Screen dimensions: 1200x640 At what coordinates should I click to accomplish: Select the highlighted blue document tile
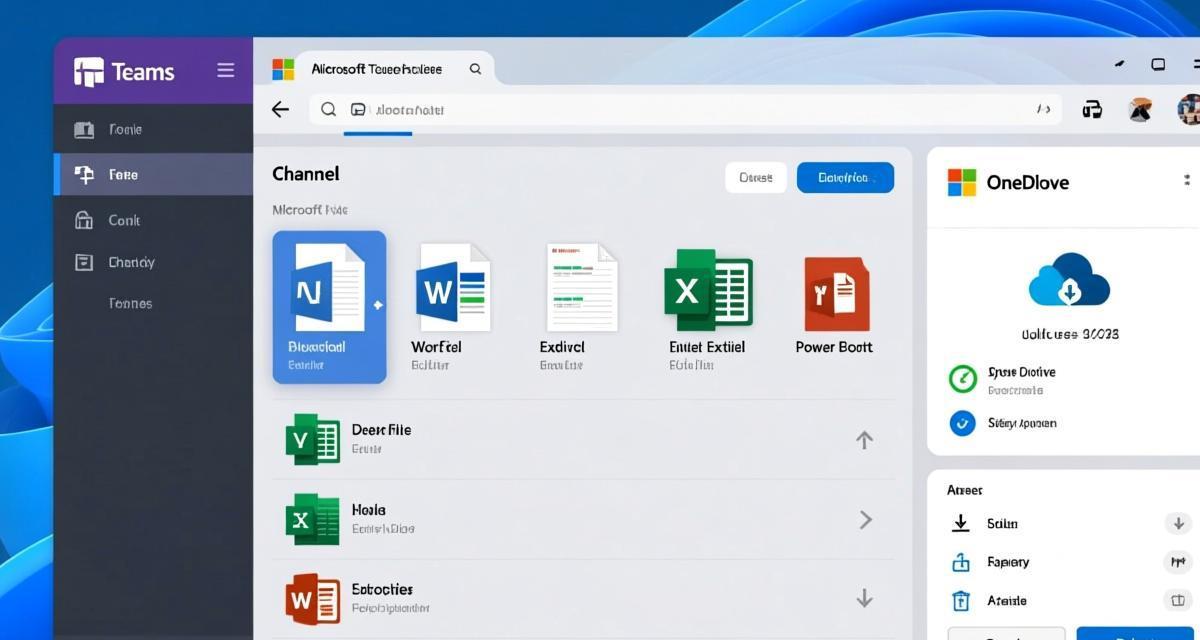(329, 307)
